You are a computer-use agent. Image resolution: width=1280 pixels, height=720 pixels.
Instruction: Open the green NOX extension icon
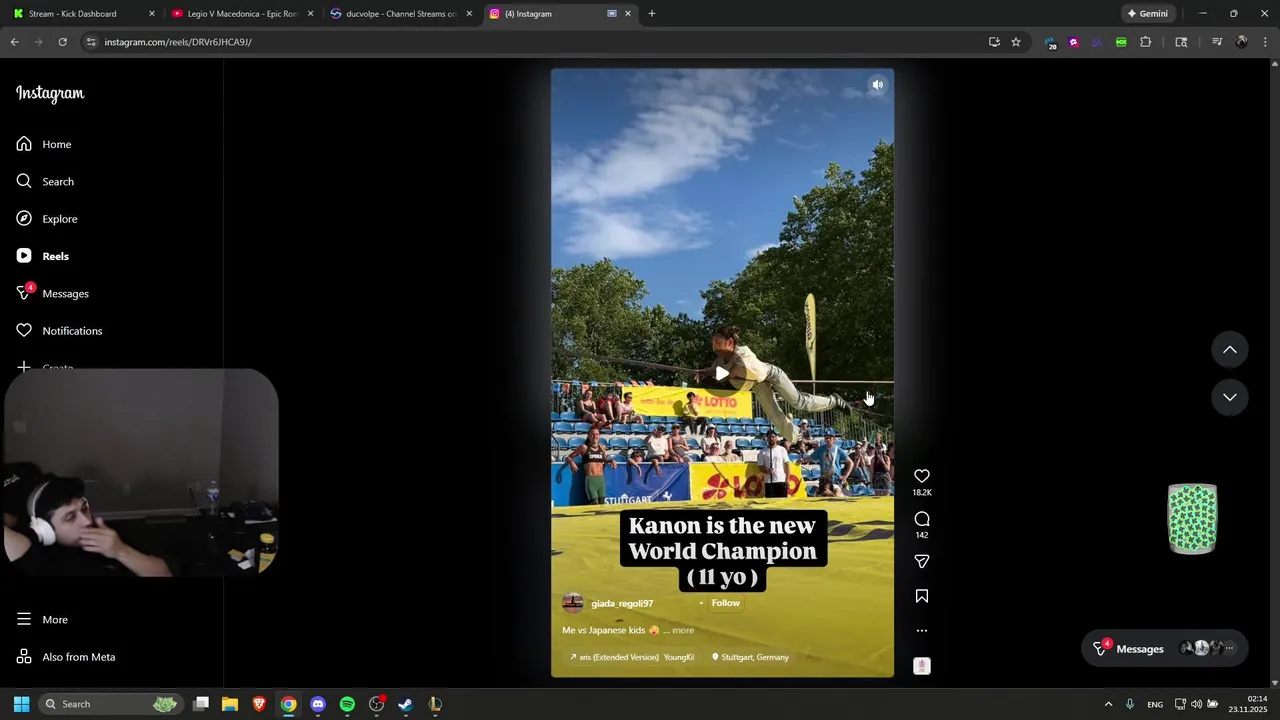[1121, 42]
